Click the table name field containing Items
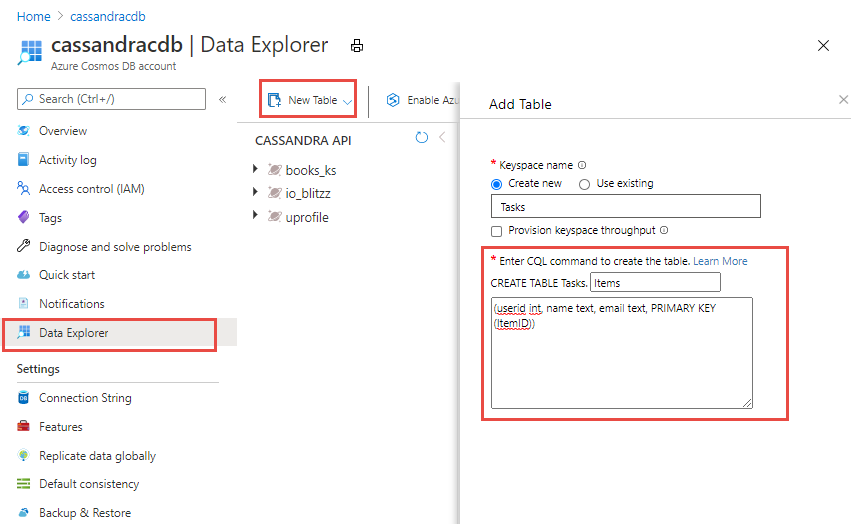The width and height of the screenshot is (851, 524). coord(655,282)
